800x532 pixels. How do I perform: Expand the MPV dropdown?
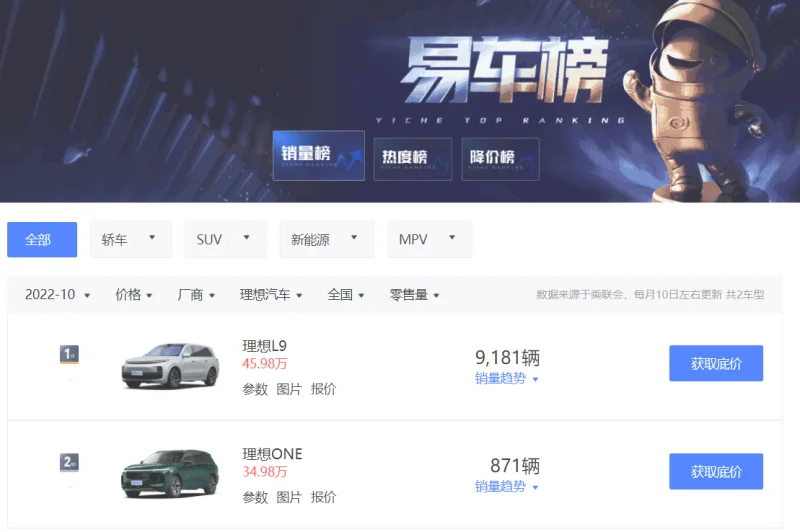pos(429,239)
